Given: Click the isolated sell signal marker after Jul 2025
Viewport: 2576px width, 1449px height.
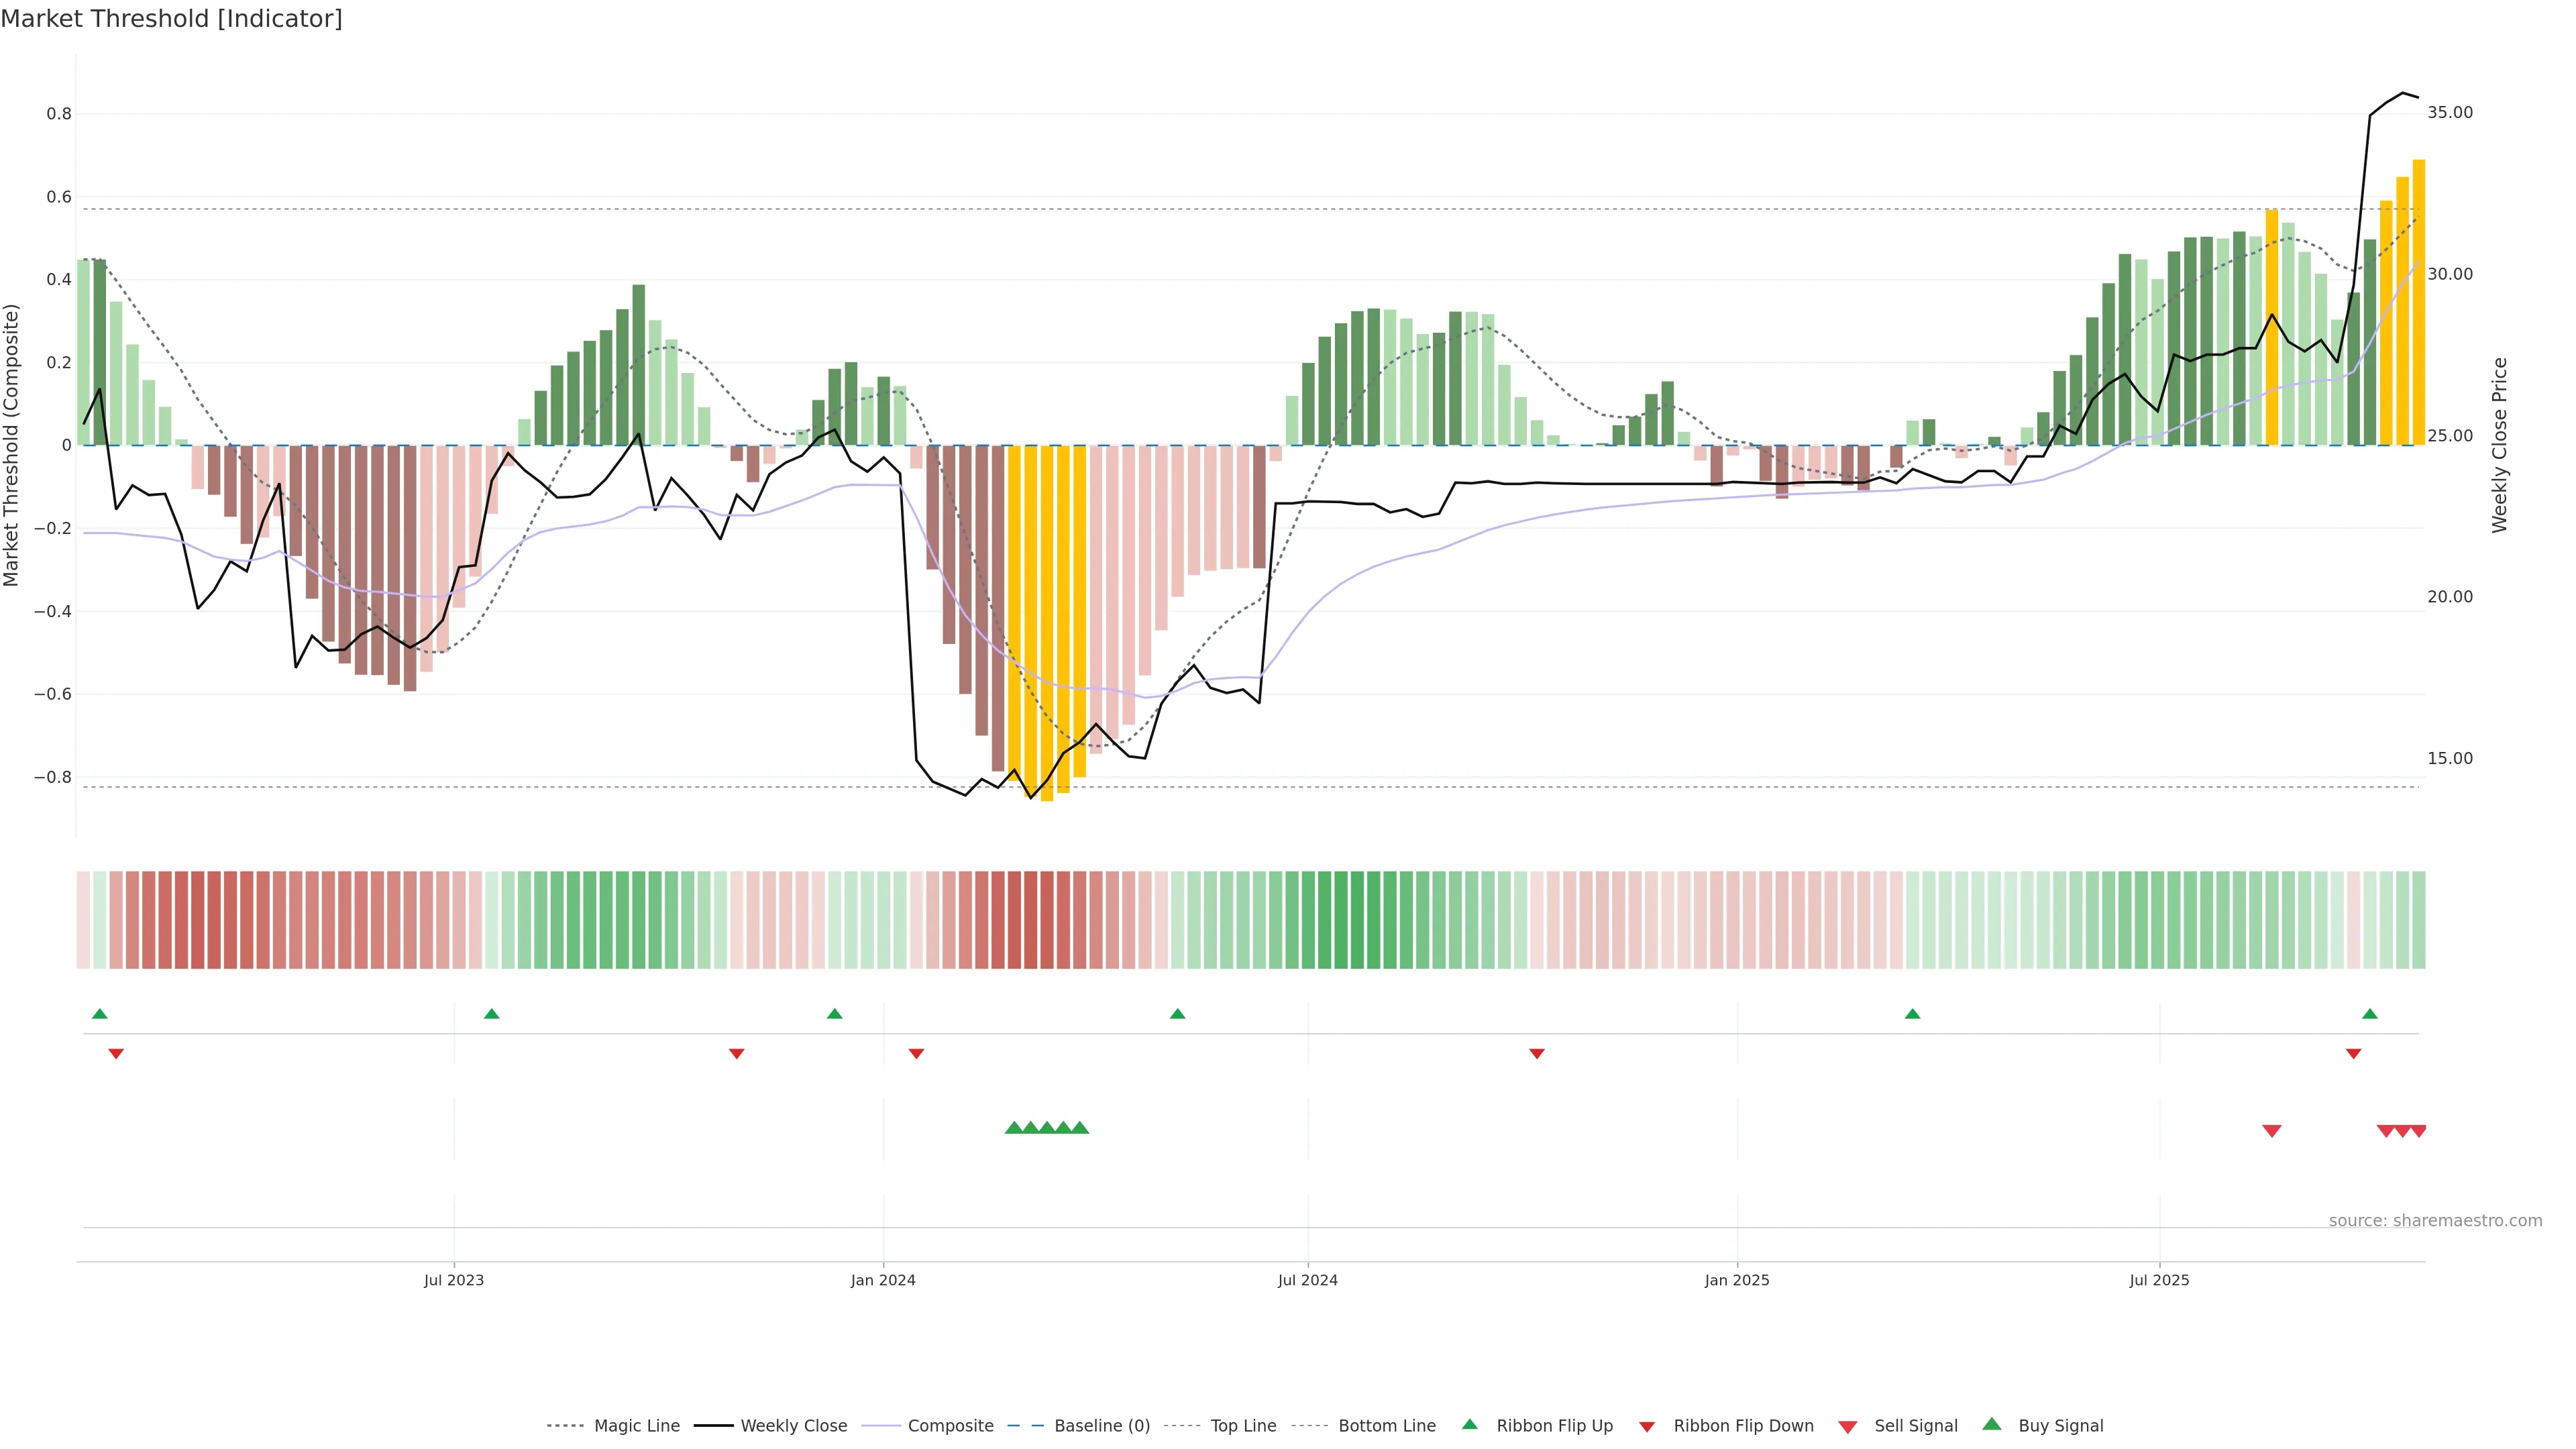Looking at the screenshot, I should pos(2272,1131).
